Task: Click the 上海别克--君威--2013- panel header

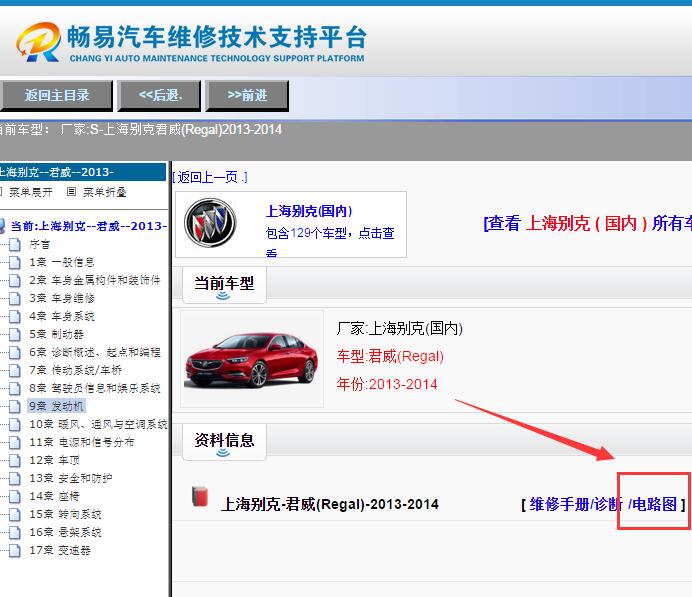Action: point(83,172)
